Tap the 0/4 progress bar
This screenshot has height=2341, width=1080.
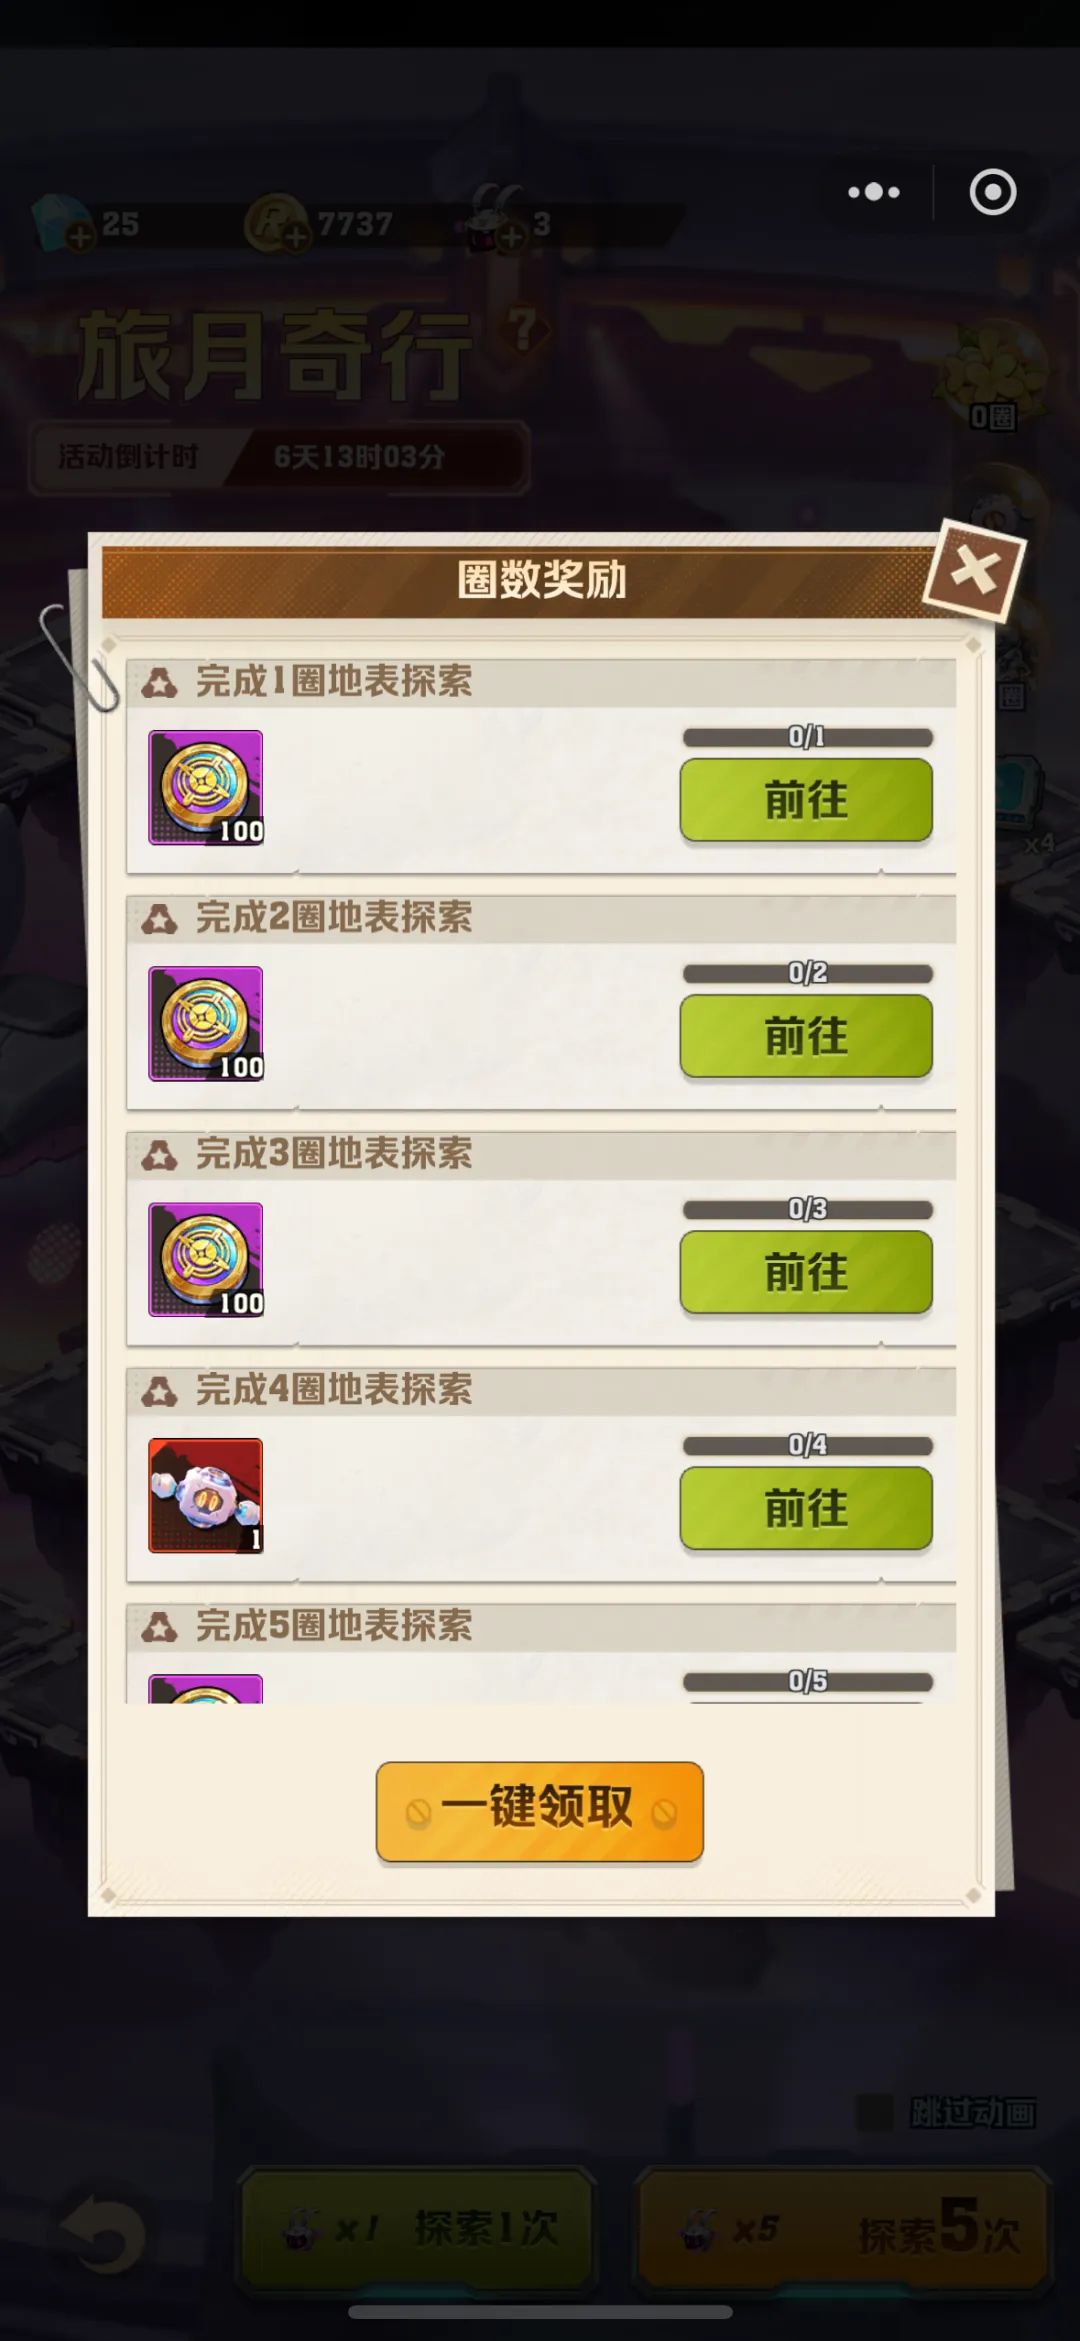(x=808, y=1446)
